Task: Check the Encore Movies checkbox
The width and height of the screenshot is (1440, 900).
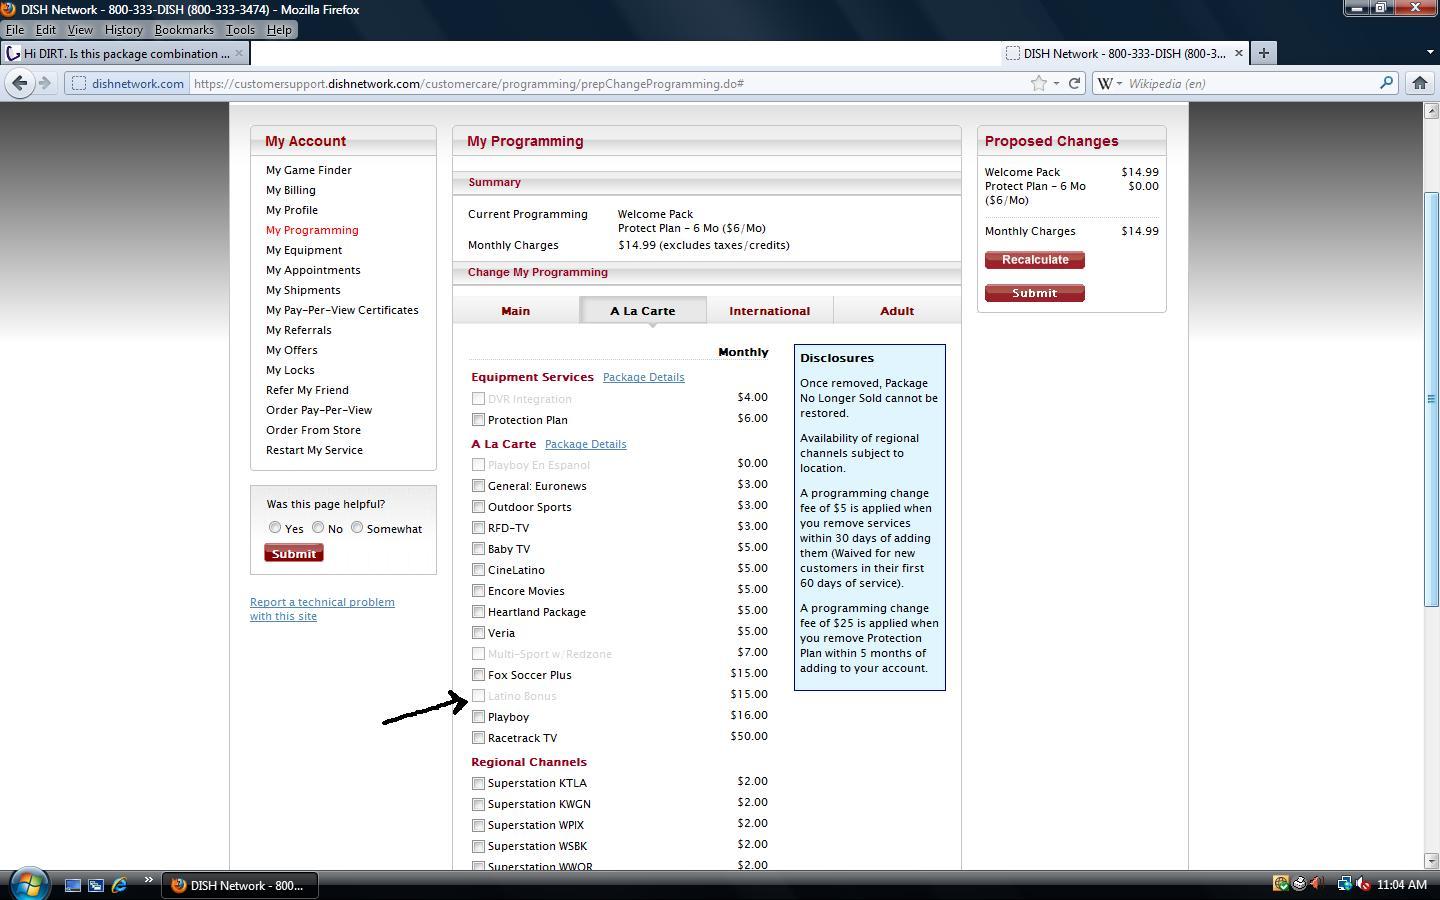Action: (x=478, y=591)
